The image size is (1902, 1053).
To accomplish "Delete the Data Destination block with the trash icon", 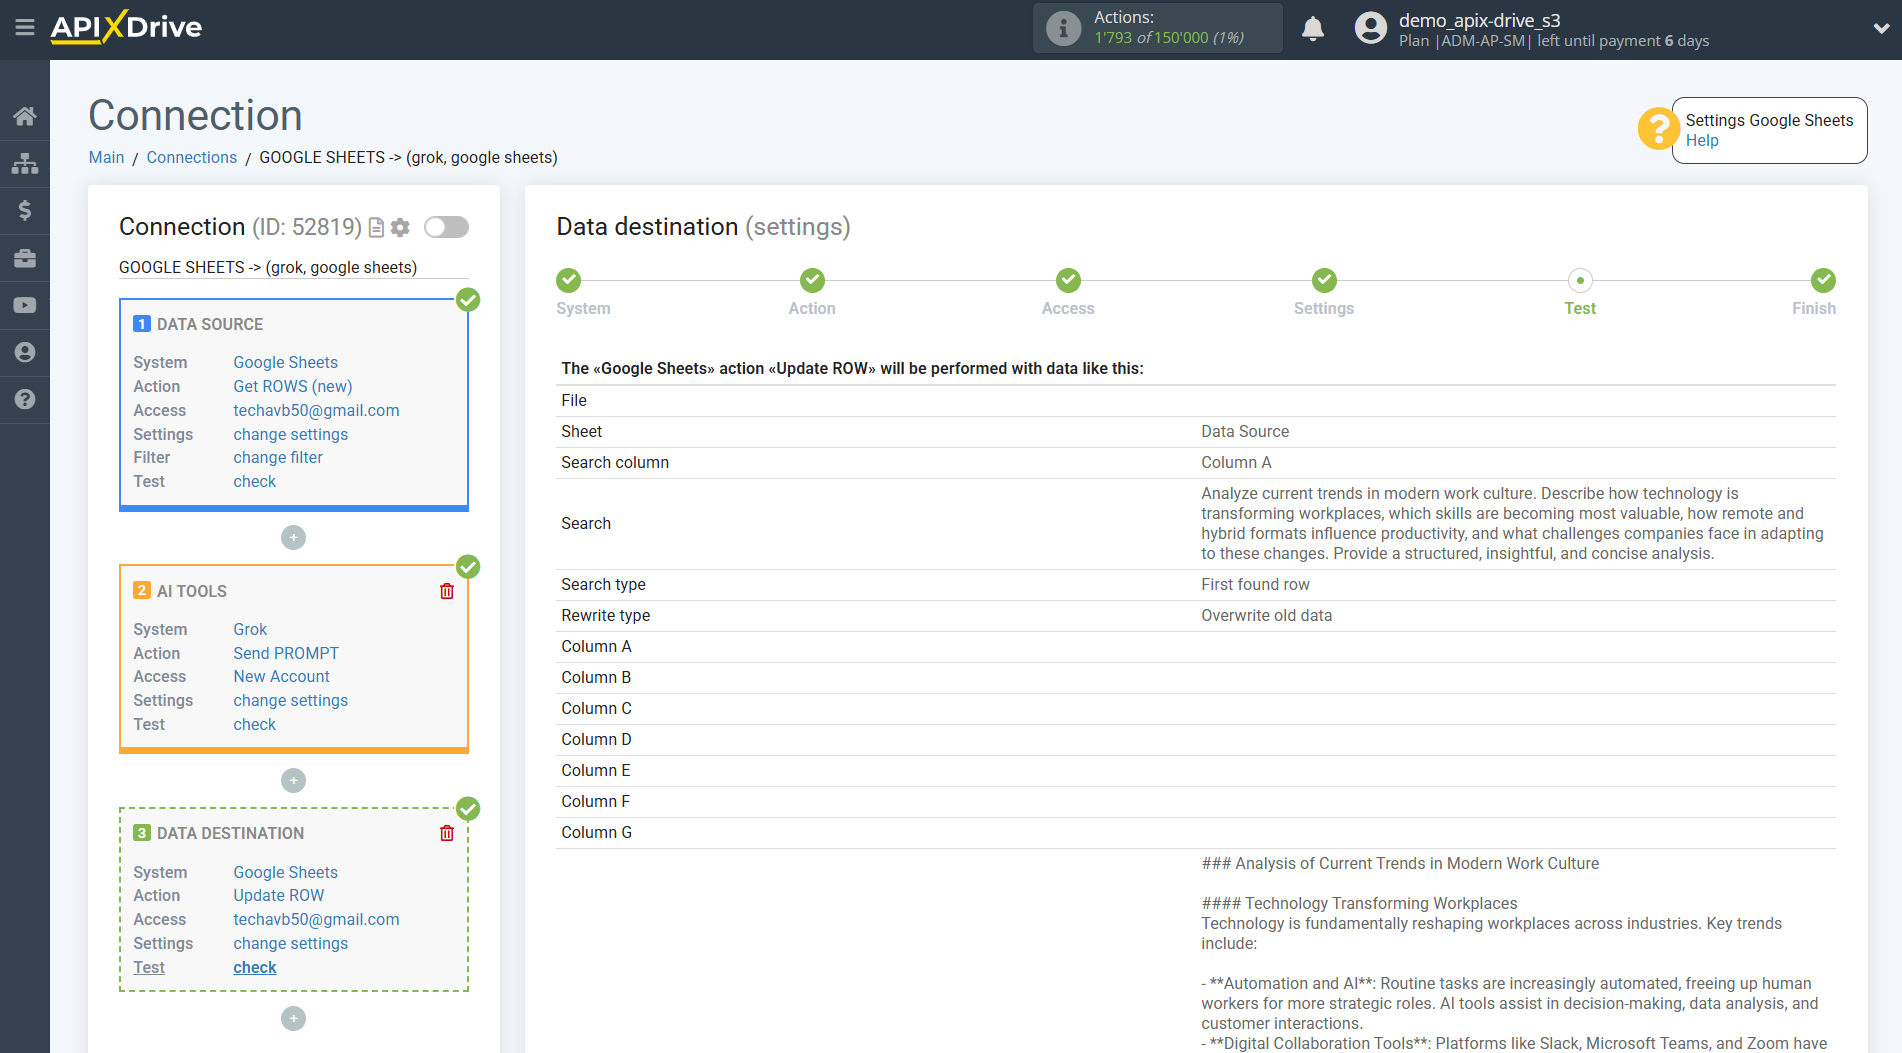I will pyautogui.click(x=447, y=833).
